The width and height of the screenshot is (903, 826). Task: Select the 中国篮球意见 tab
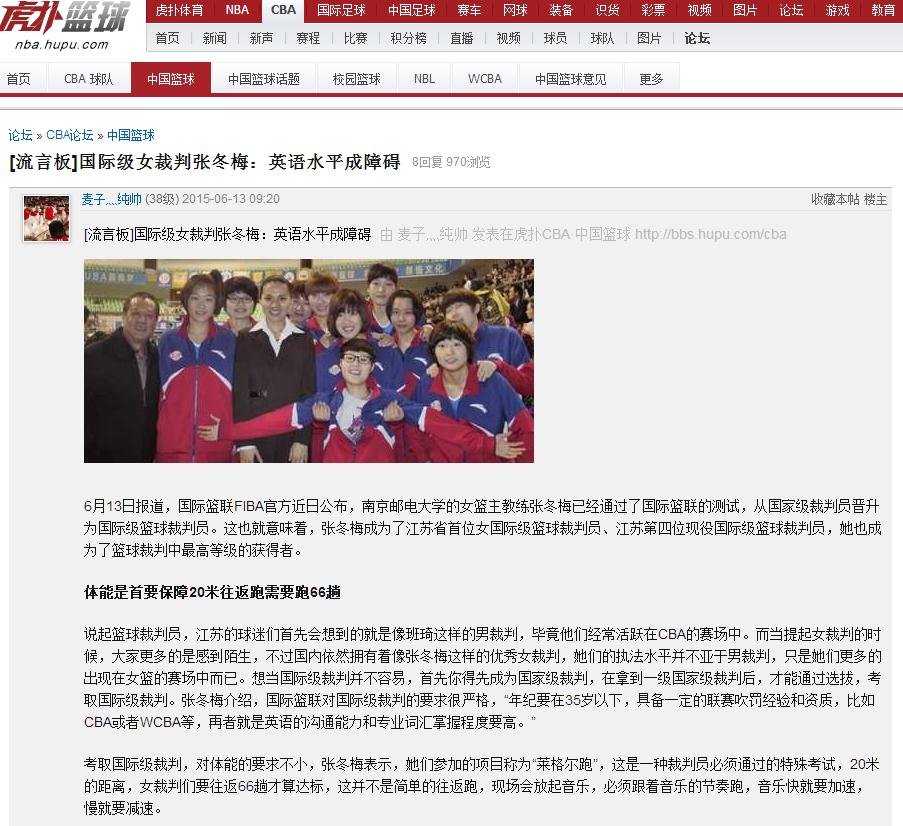(x=571, y=79)
